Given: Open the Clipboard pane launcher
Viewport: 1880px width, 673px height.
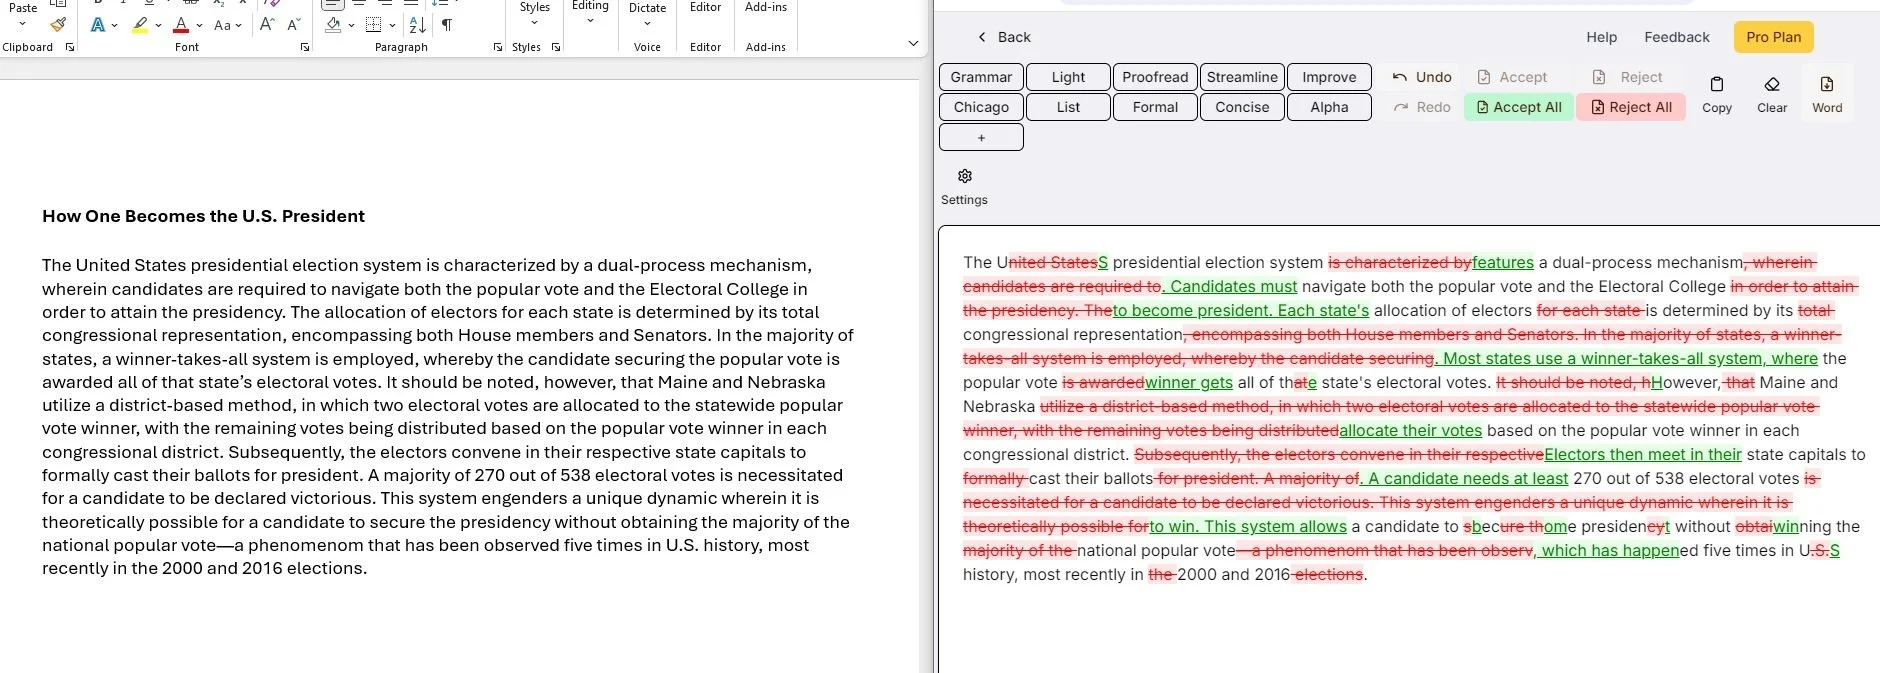Looking at the screenshot, I should (x=69, y=47).
